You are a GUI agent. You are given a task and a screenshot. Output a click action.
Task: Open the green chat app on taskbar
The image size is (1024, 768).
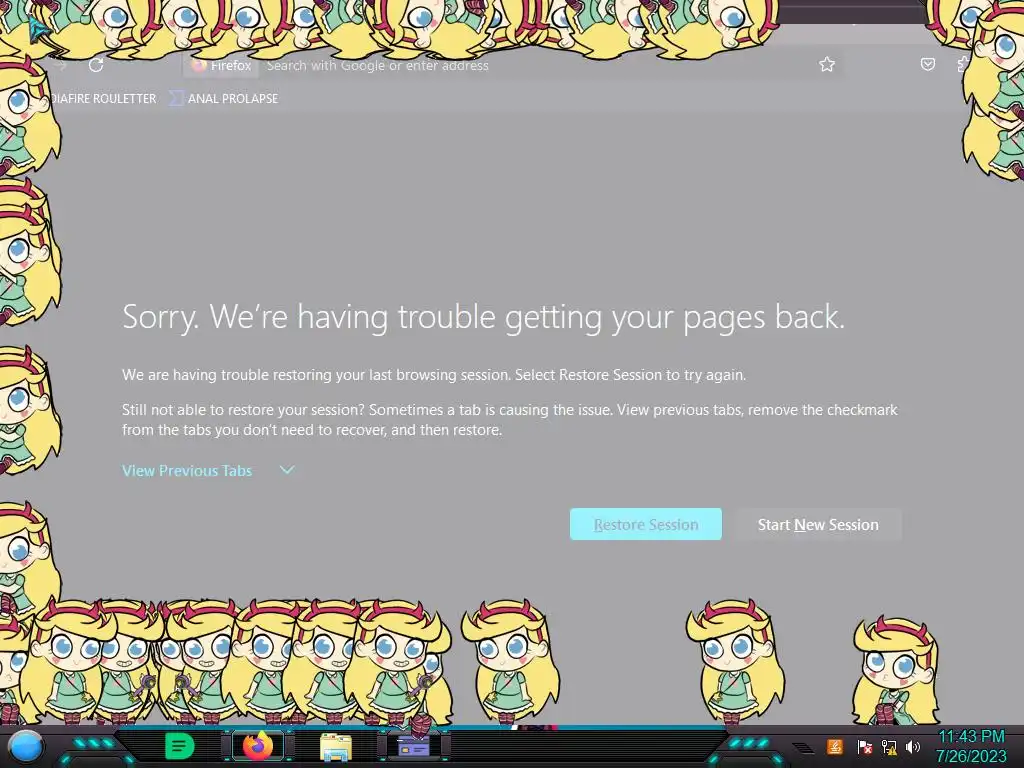click(x=180, y=746)
